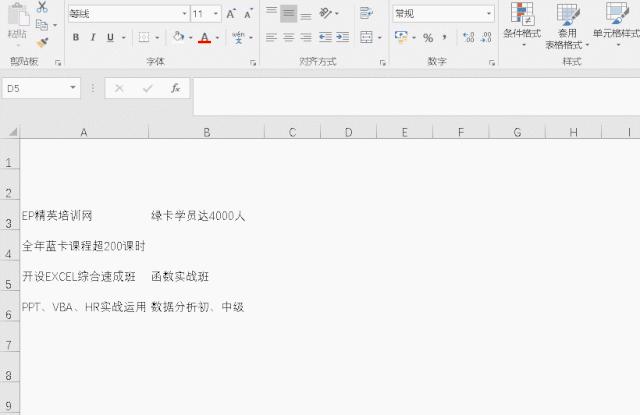Image resolution: width=640 pixels, height=415 pixels.
Task: Align text left
Action: pyautogui.click(x=271, y=38)
